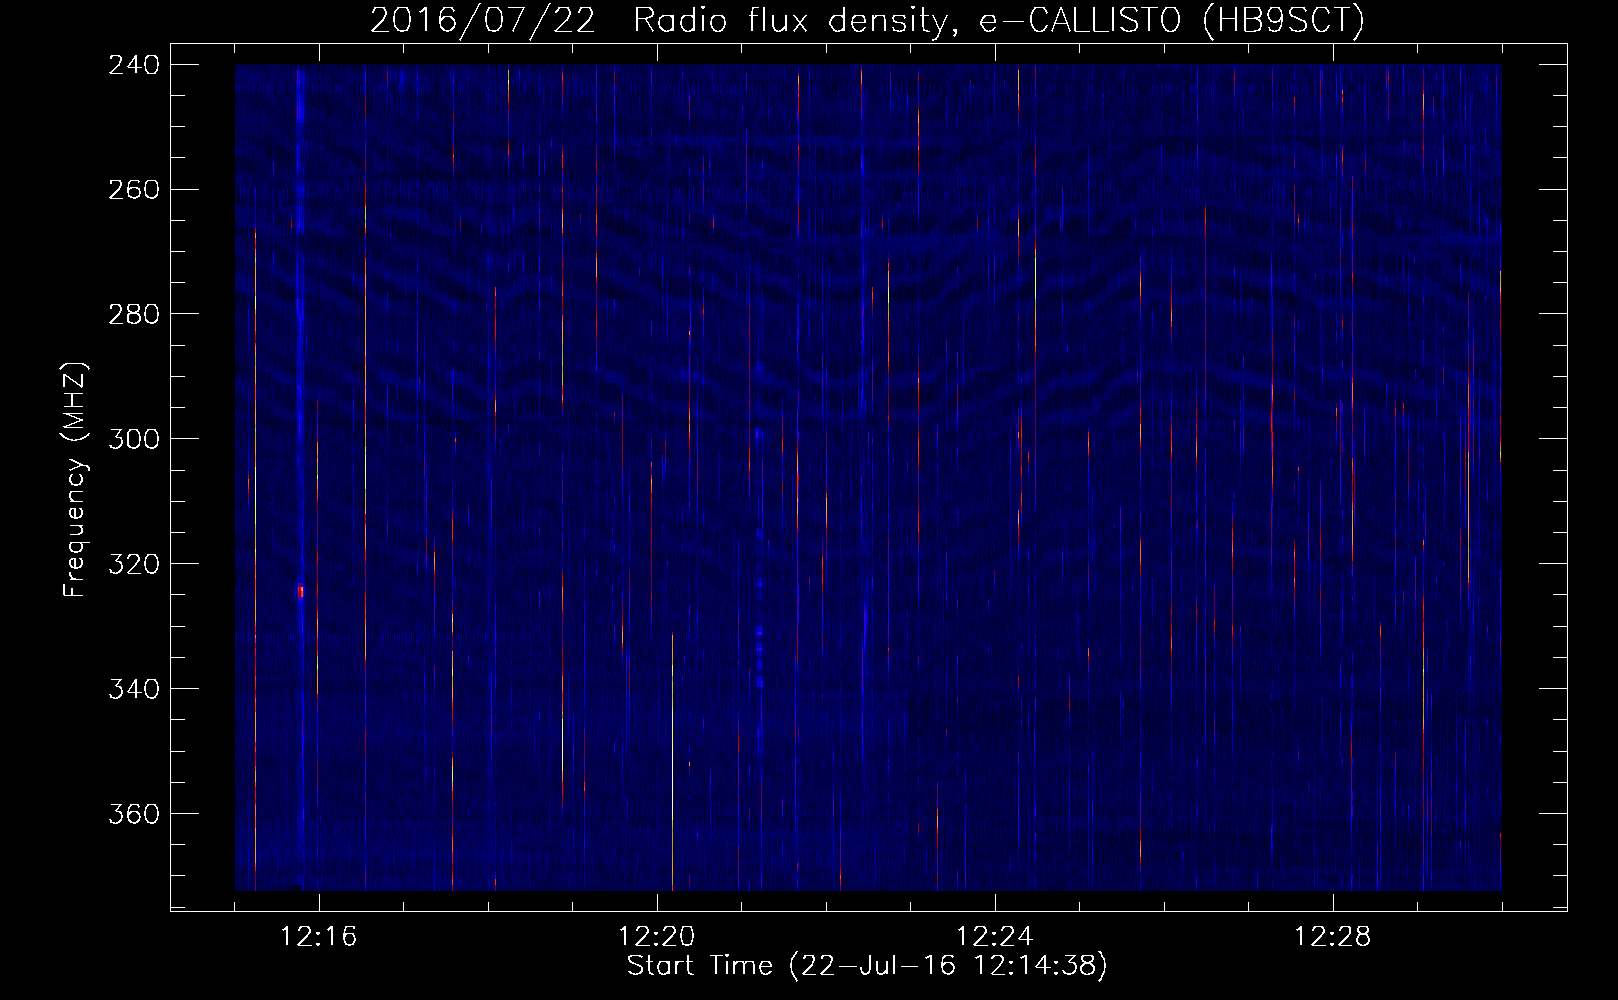Click the 340 frequency tick label
The image size is (1618, 1000).
click(134, 690)
